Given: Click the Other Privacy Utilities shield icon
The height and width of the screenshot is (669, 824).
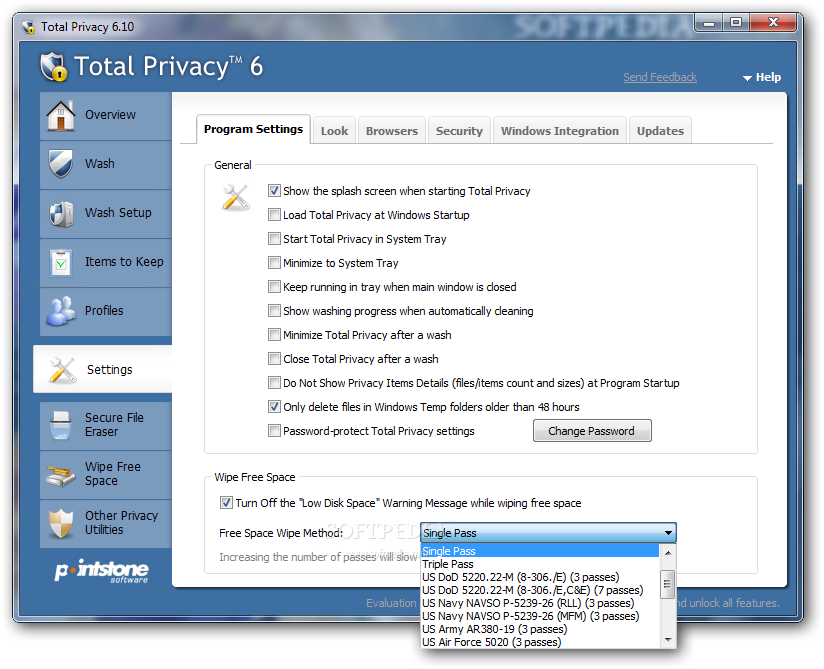Looking at the screenshot, I should pos(61,523).
